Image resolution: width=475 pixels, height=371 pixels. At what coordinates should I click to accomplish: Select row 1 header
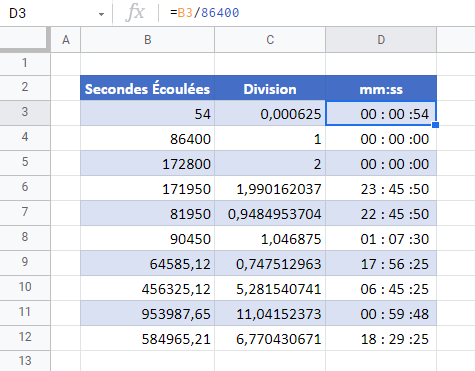[x=25, y=63]
